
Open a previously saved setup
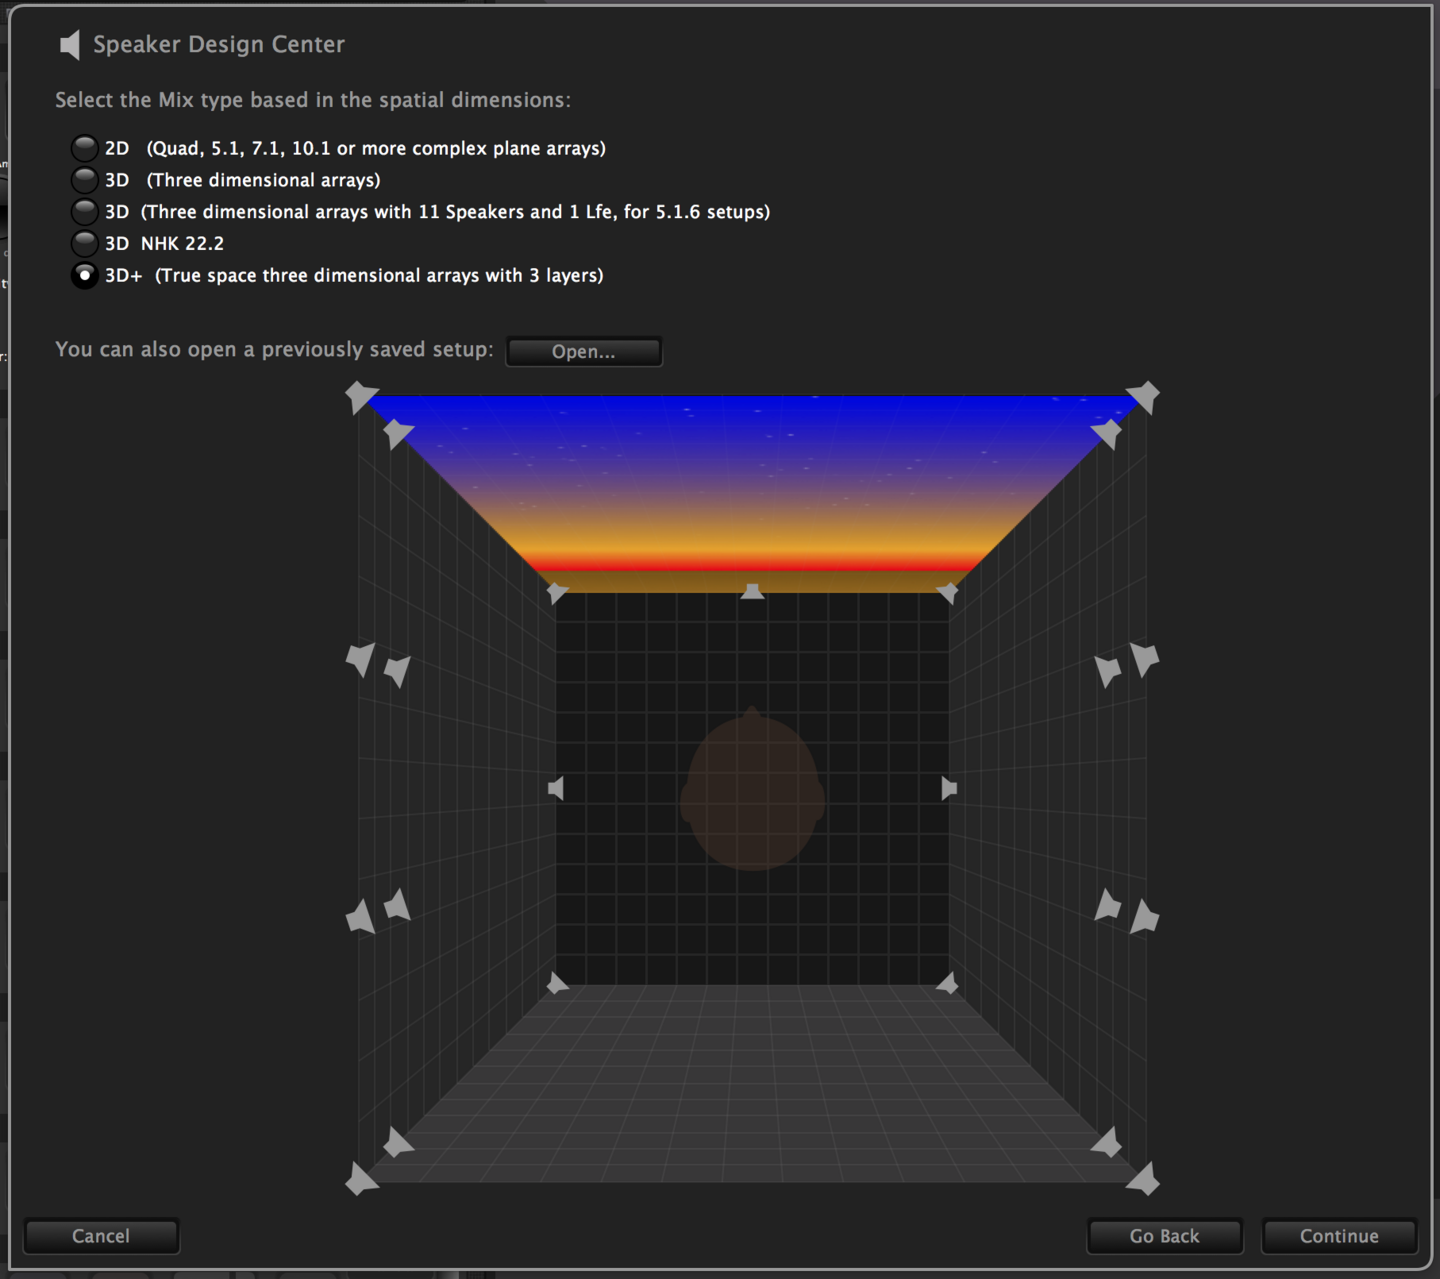pyautogui.click(x=583, y=351)
